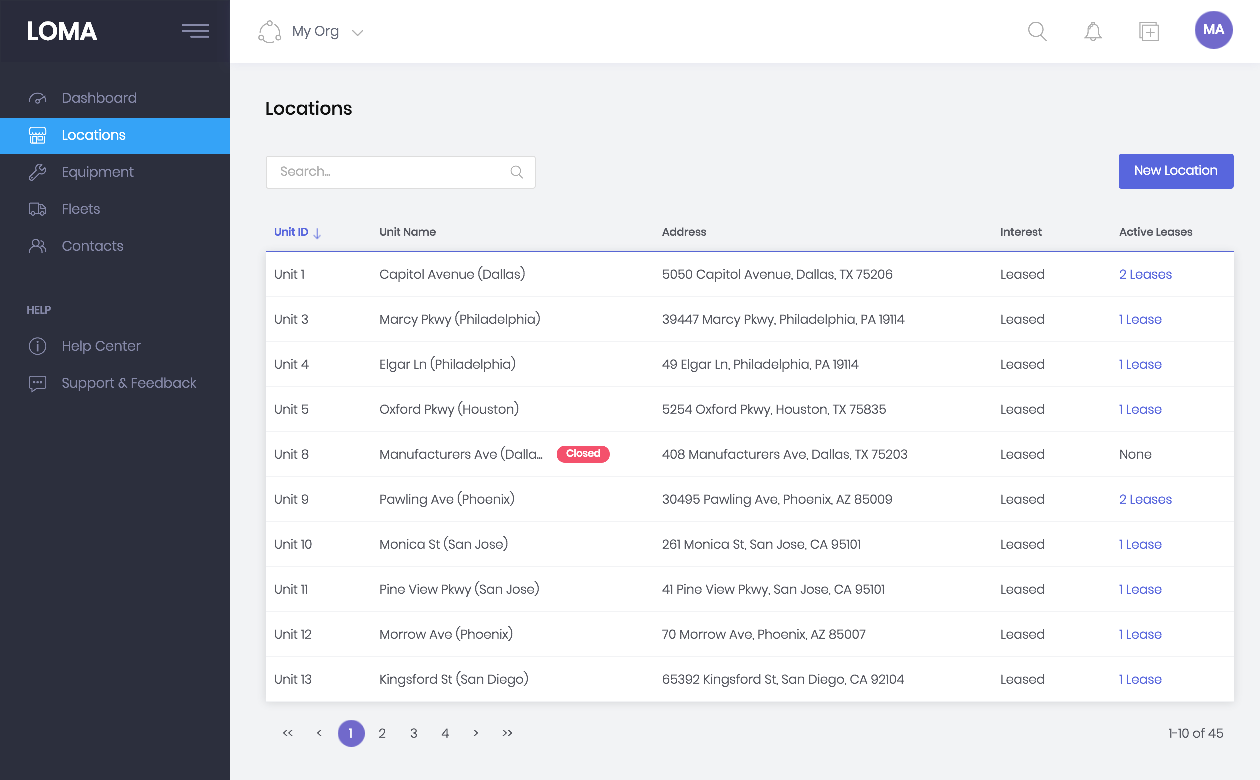This screenshot has width=1260, height=780.
Task: Click the New Location button
Action: pos(1175,171)
